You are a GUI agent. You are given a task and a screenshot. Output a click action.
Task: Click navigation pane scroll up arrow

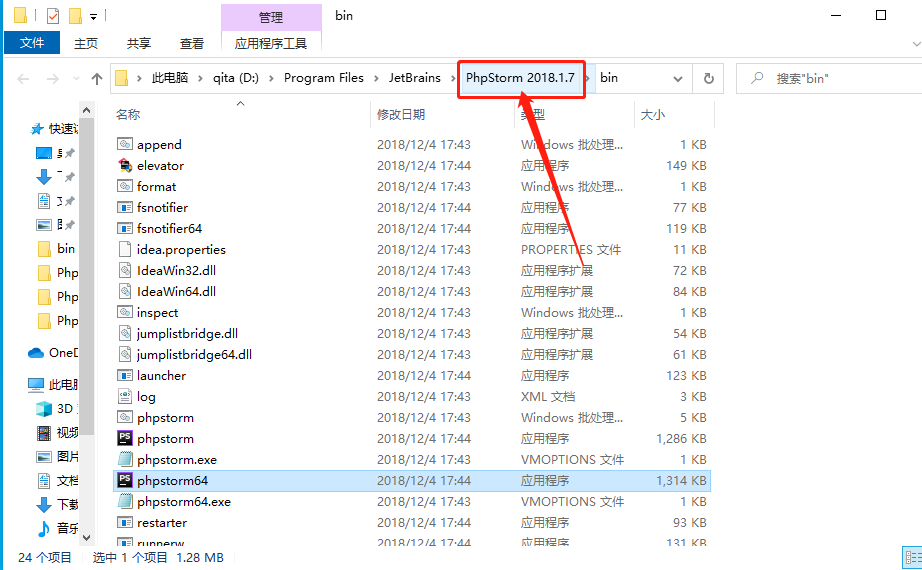(x=86, y=110)
